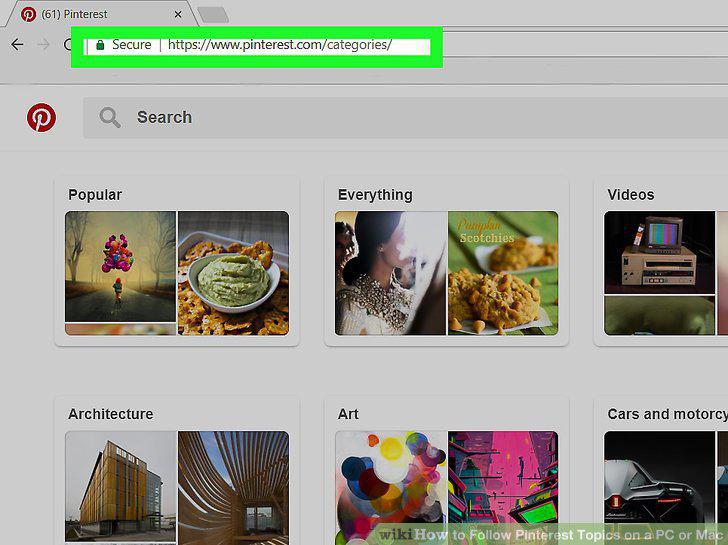Click the guacamole dip image in Popular
The width and height of the screenshot is (728, 545).
[x=234, y=273]
